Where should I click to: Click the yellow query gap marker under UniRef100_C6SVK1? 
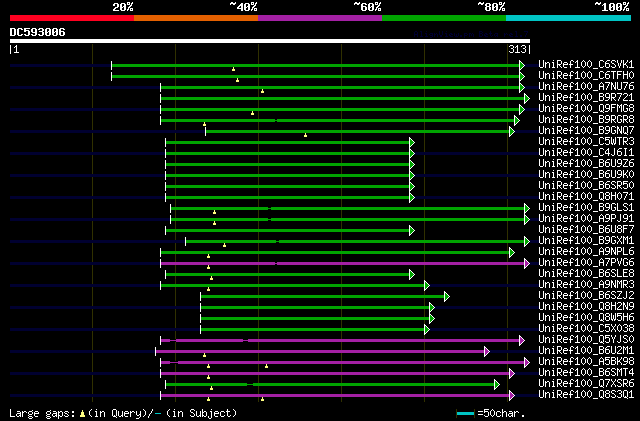click(x=233, y=69)
